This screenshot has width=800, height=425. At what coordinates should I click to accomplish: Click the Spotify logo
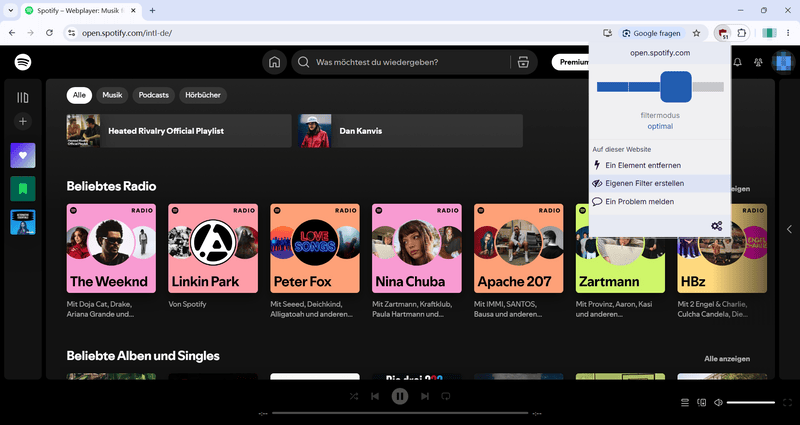pyautogui.click(x=23, y=62)
